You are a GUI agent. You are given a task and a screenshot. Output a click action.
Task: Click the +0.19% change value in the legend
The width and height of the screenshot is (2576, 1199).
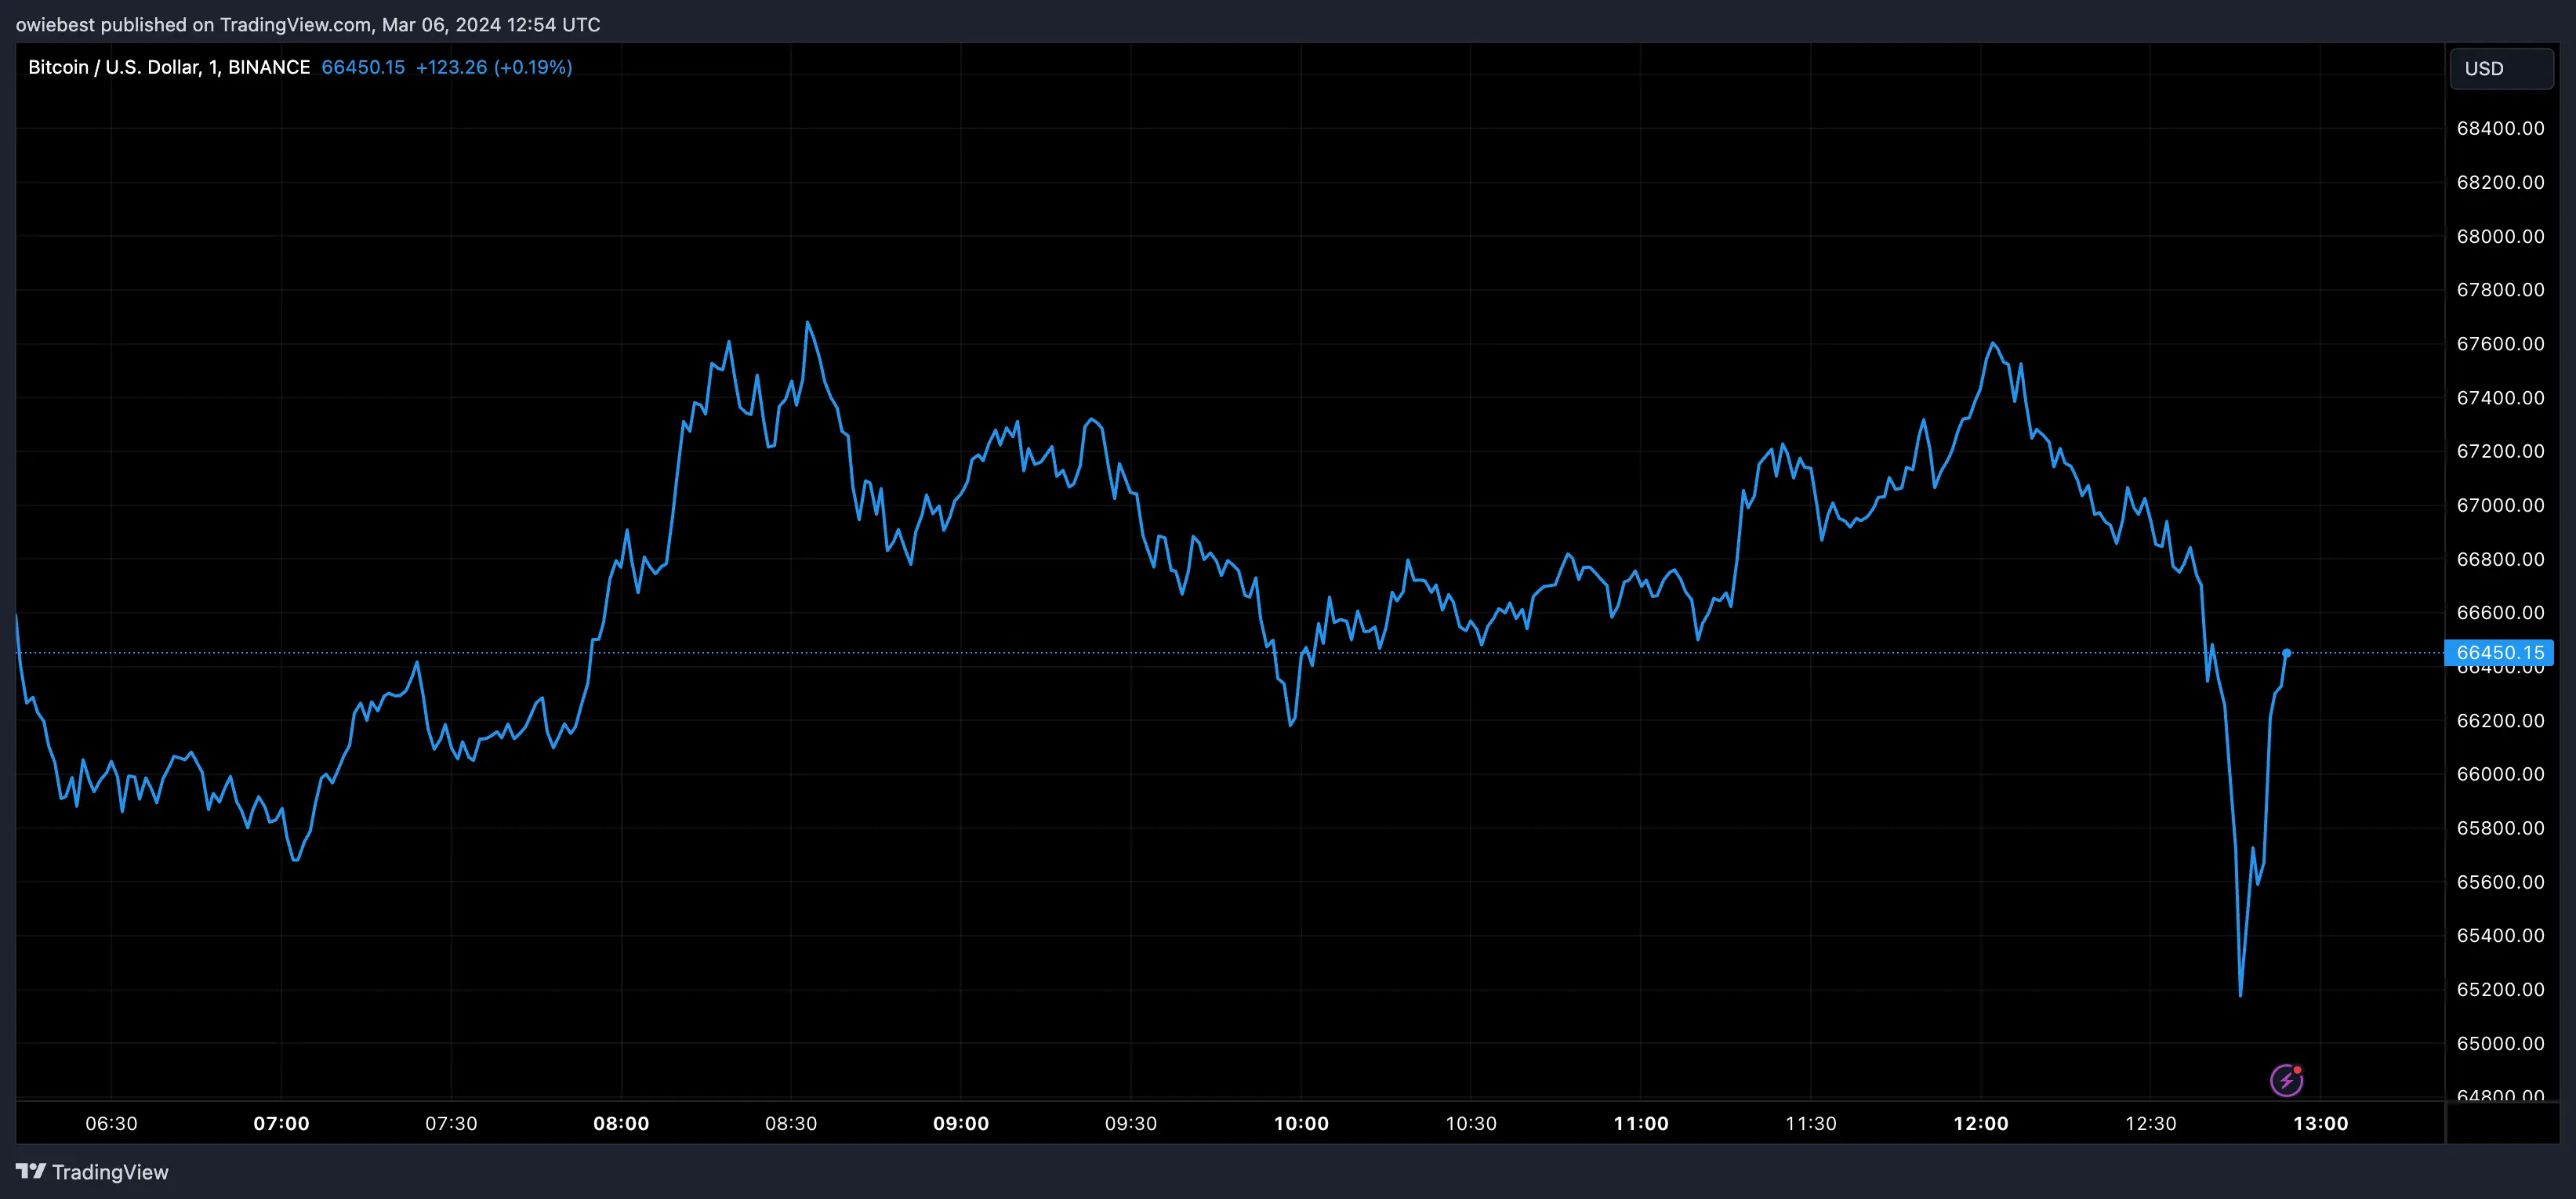pos(536,67)
